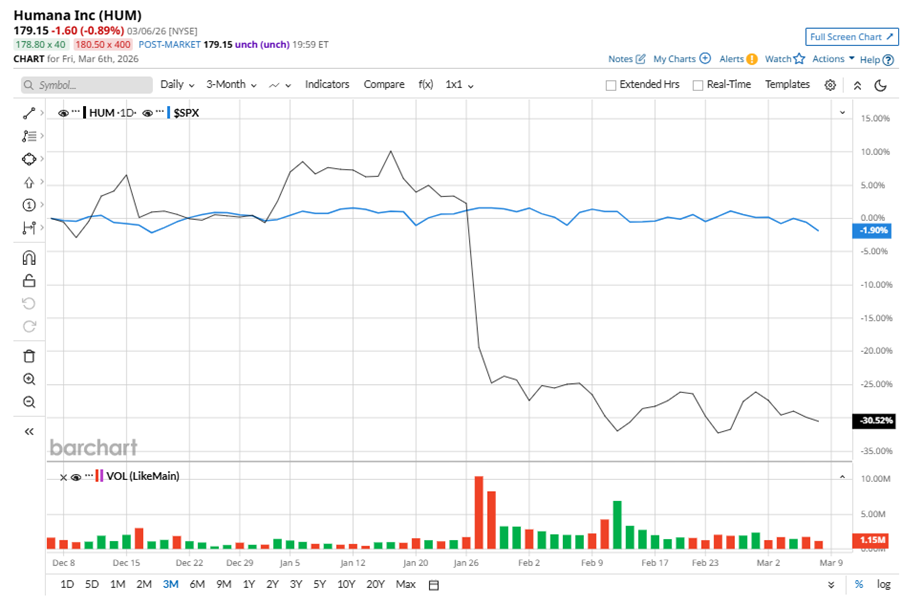Click the Notes edit icon
The height and width of the screenshot is (607, 902).
pyautogui.click(x=640, y=59)
